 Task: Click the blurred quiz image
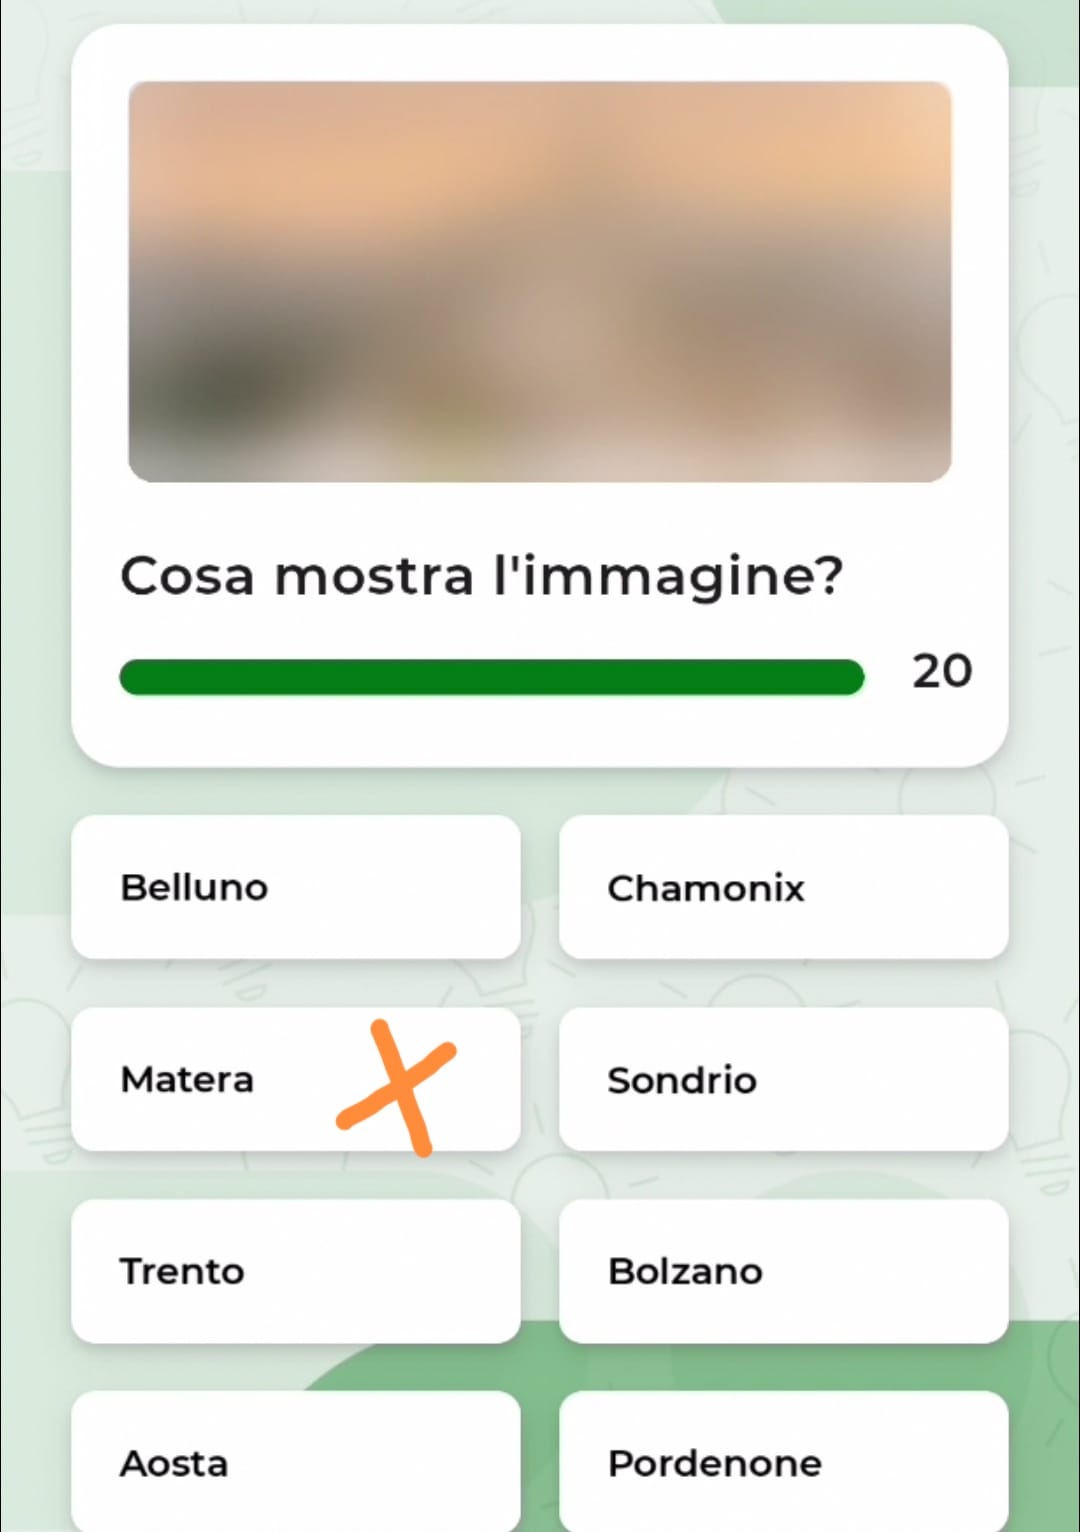pos(540,282)
